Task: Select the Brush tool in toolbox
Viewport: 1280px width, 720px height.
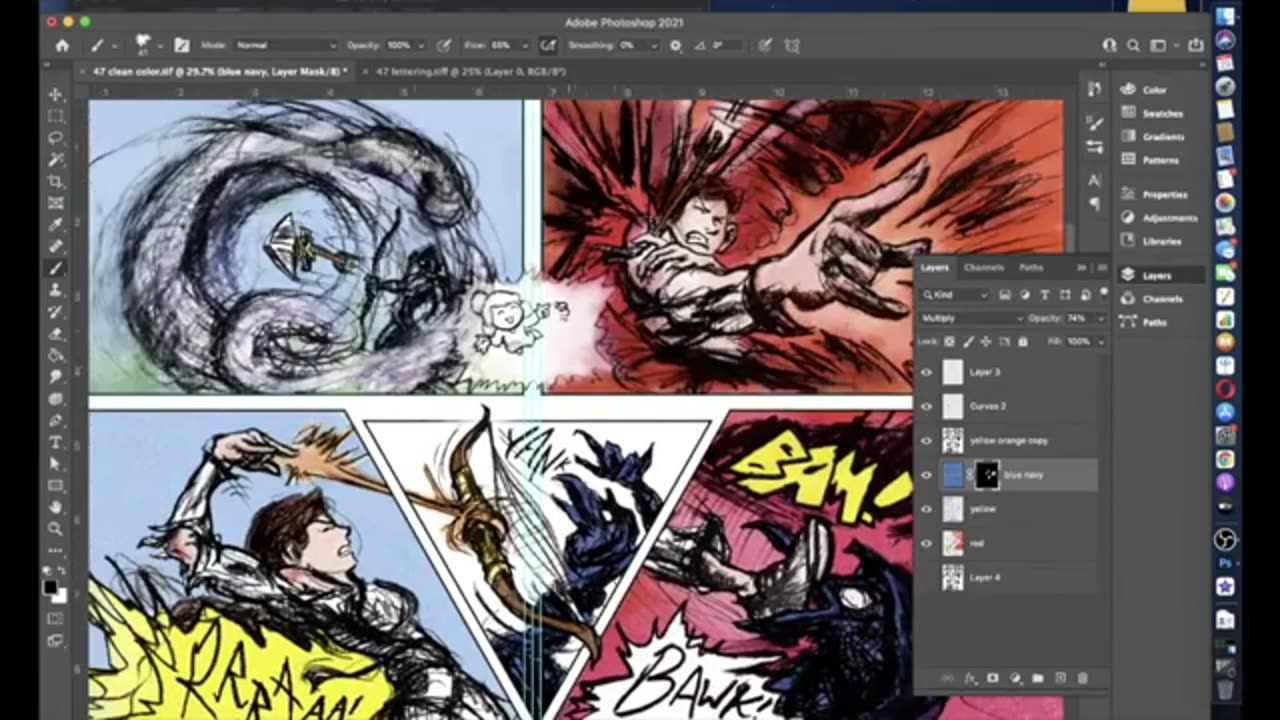Action: click(56, 269)
